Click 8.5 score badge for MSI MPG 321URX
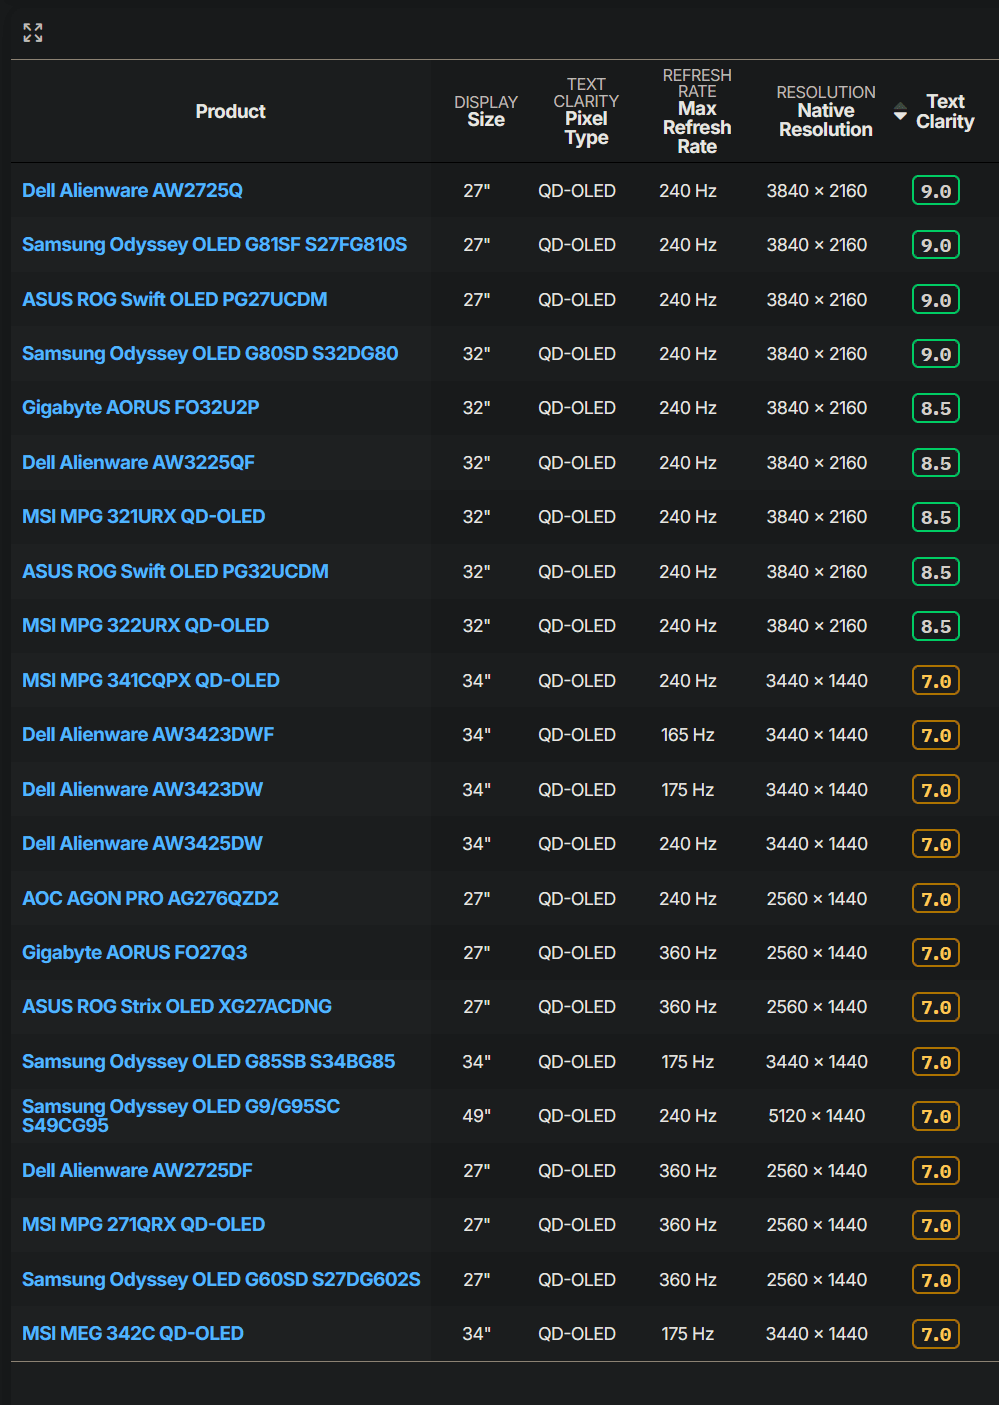The image size is (999, 1405). tap(936, 517)
